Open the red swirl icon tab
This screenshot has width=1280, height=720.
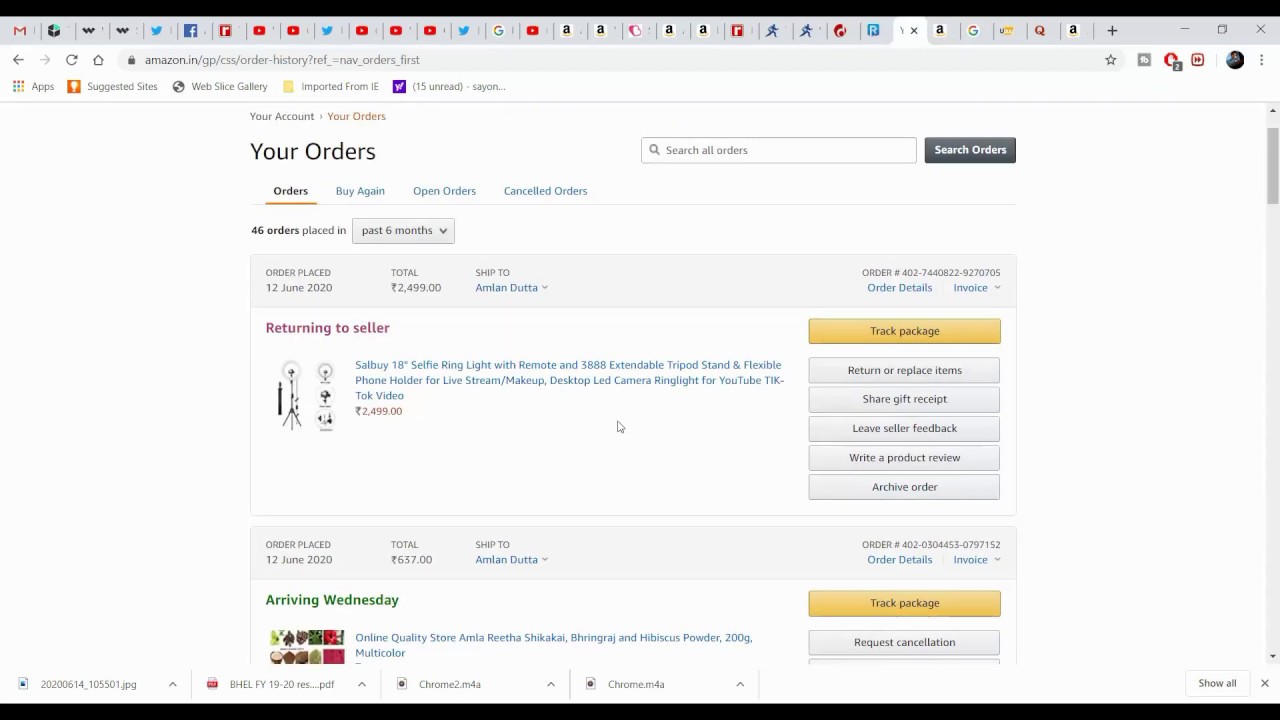tap(840, 31)
